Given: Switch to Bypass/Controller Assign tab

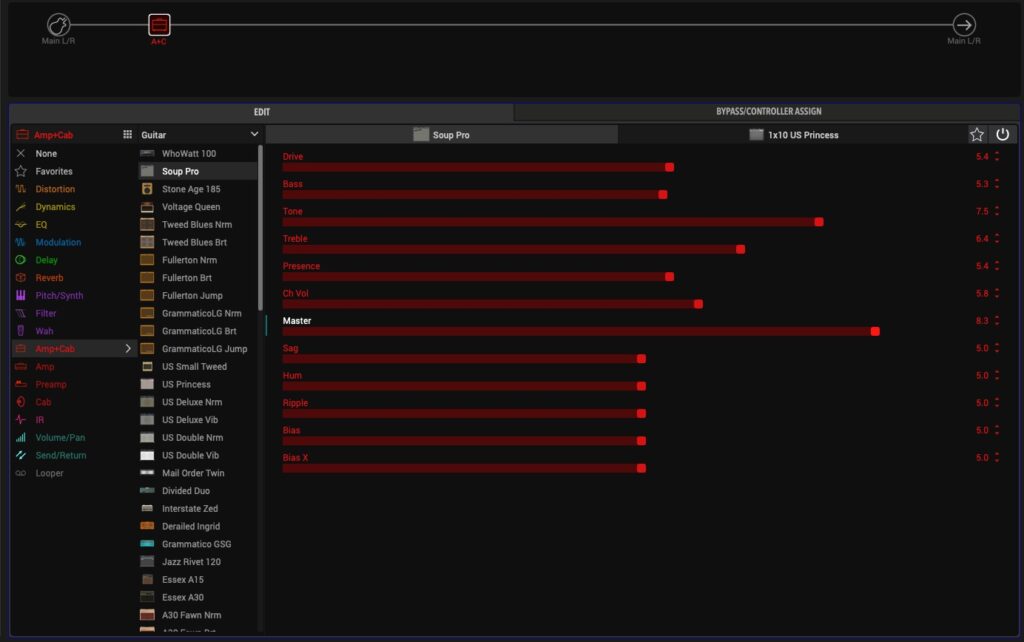Looking at the screenshot, I should (768, 112).
